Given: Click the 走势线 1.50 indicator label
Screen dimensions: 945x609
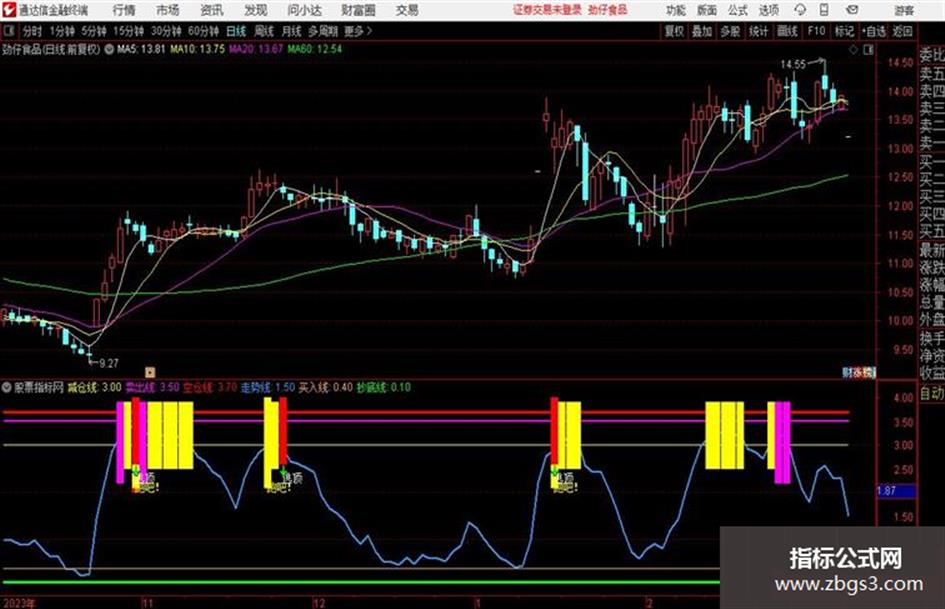Looking at the screenshot, I should pyautogui.click(x=268, y=387).
